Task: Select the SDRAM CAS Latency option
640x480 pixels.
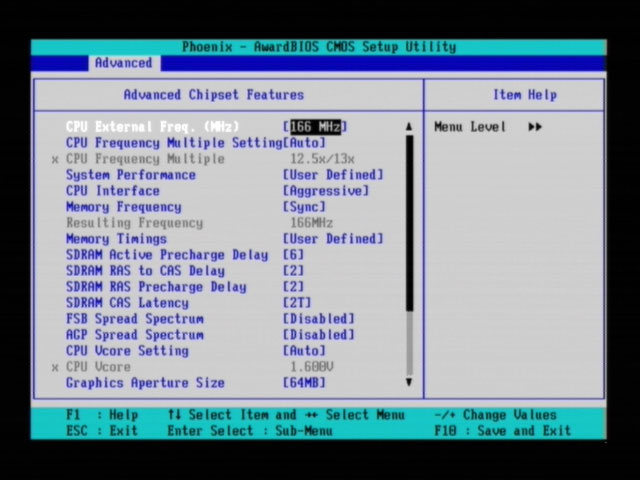Action: coord(127,303)
